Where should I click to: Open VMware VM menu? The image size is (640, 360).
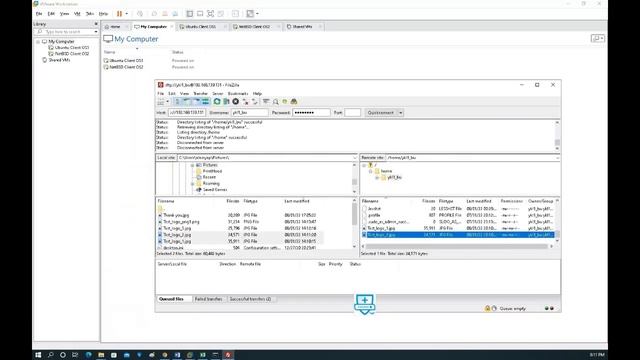(77, 13)
